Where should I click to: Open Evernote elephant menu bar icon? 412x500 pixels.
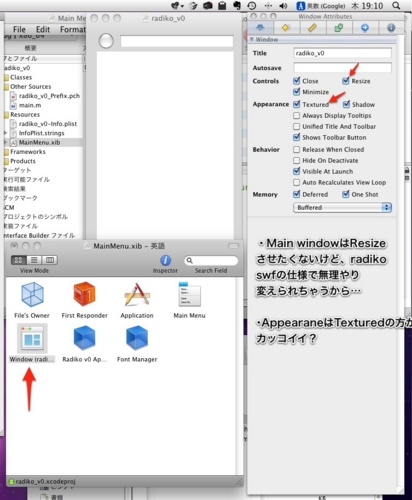pos(237,6)
